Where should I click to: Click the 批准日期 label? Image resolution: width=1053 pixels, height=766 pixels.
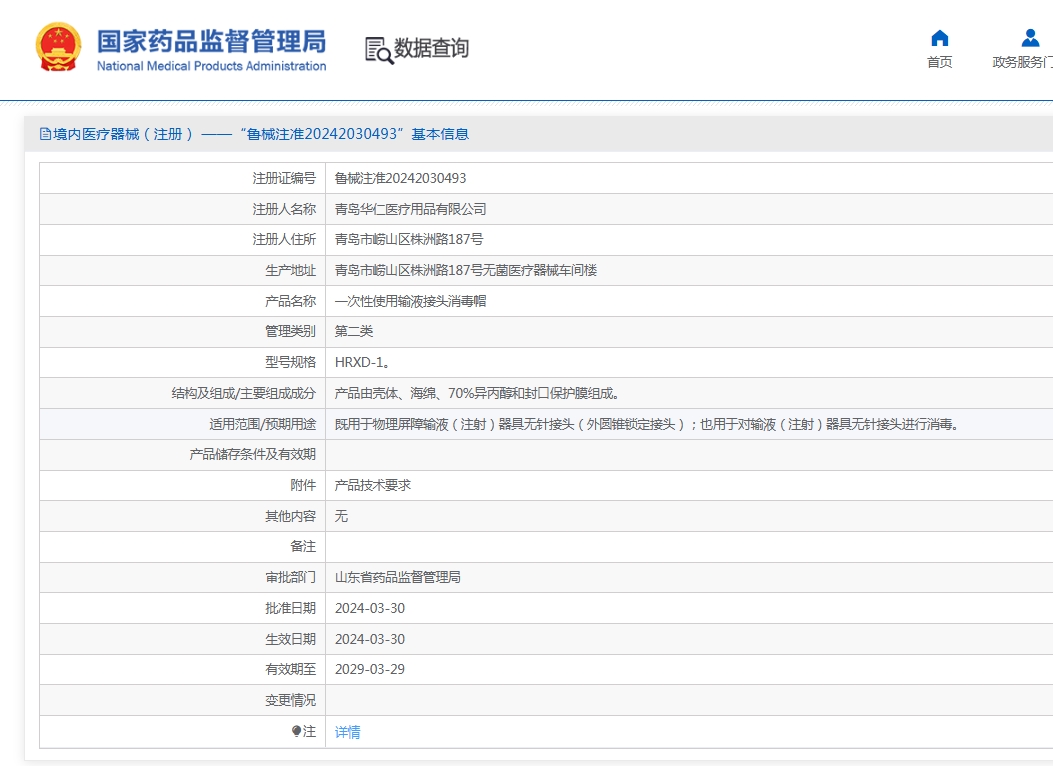290,608
